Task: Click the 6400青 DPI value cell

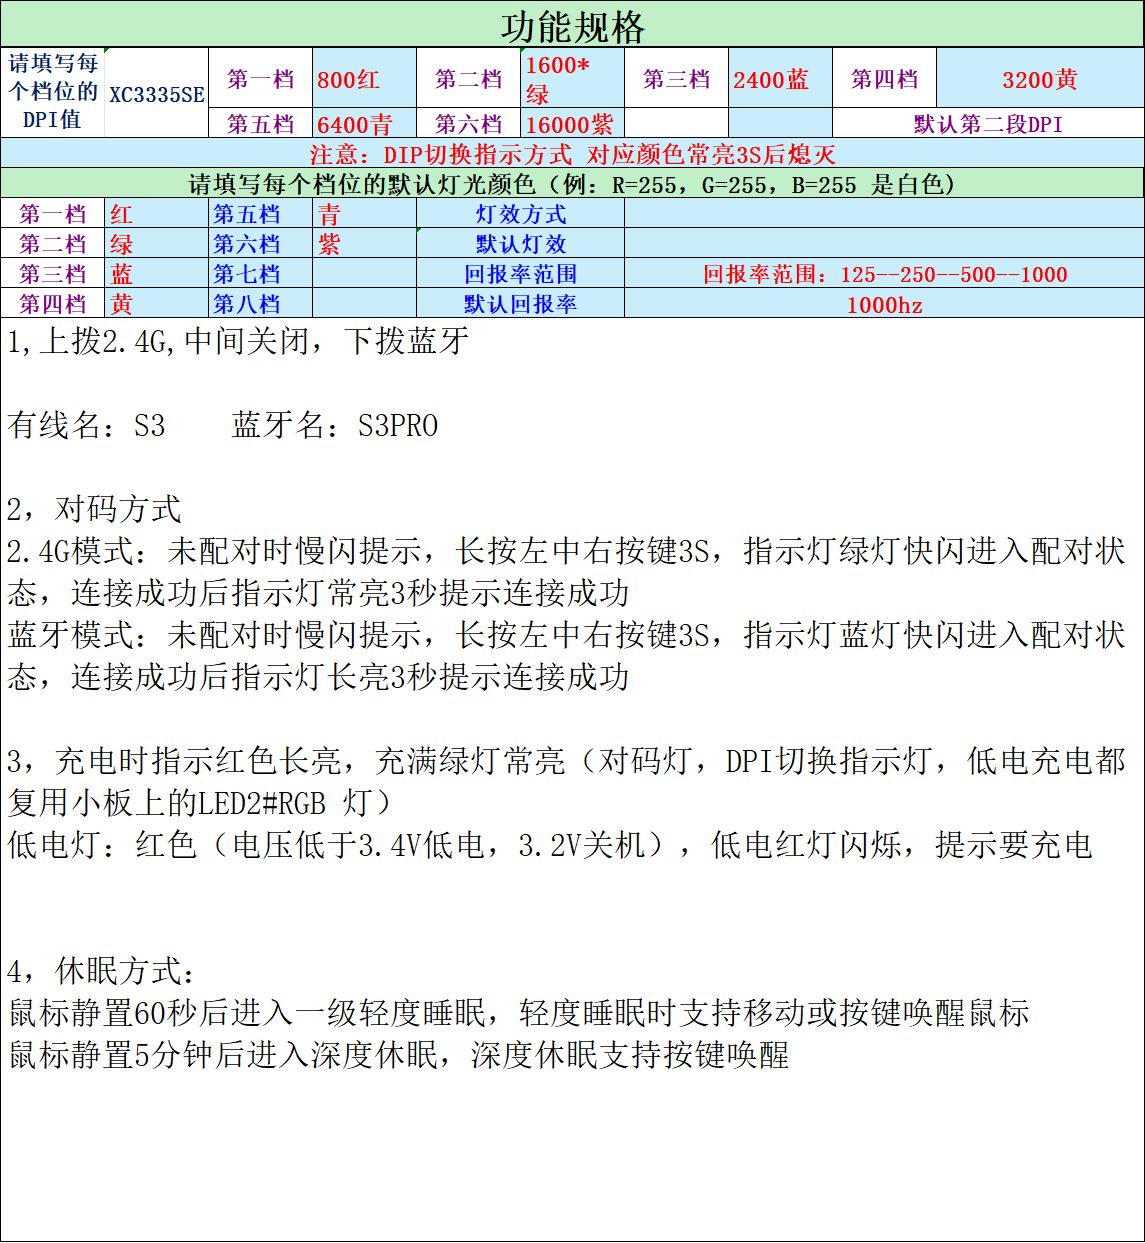Action: pyautogui.click(x=364, y=123)
